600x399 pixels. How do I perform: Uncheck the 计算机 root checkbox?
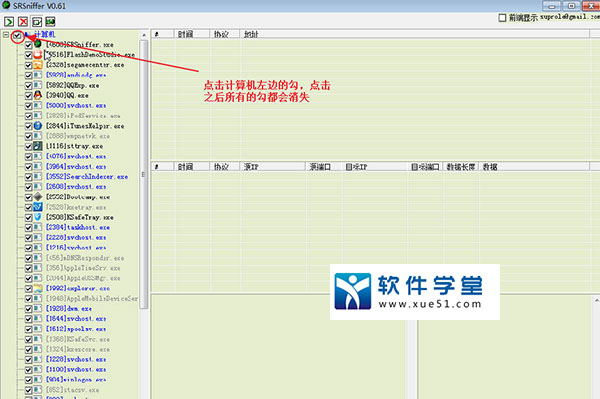click(x=17, y=35)
